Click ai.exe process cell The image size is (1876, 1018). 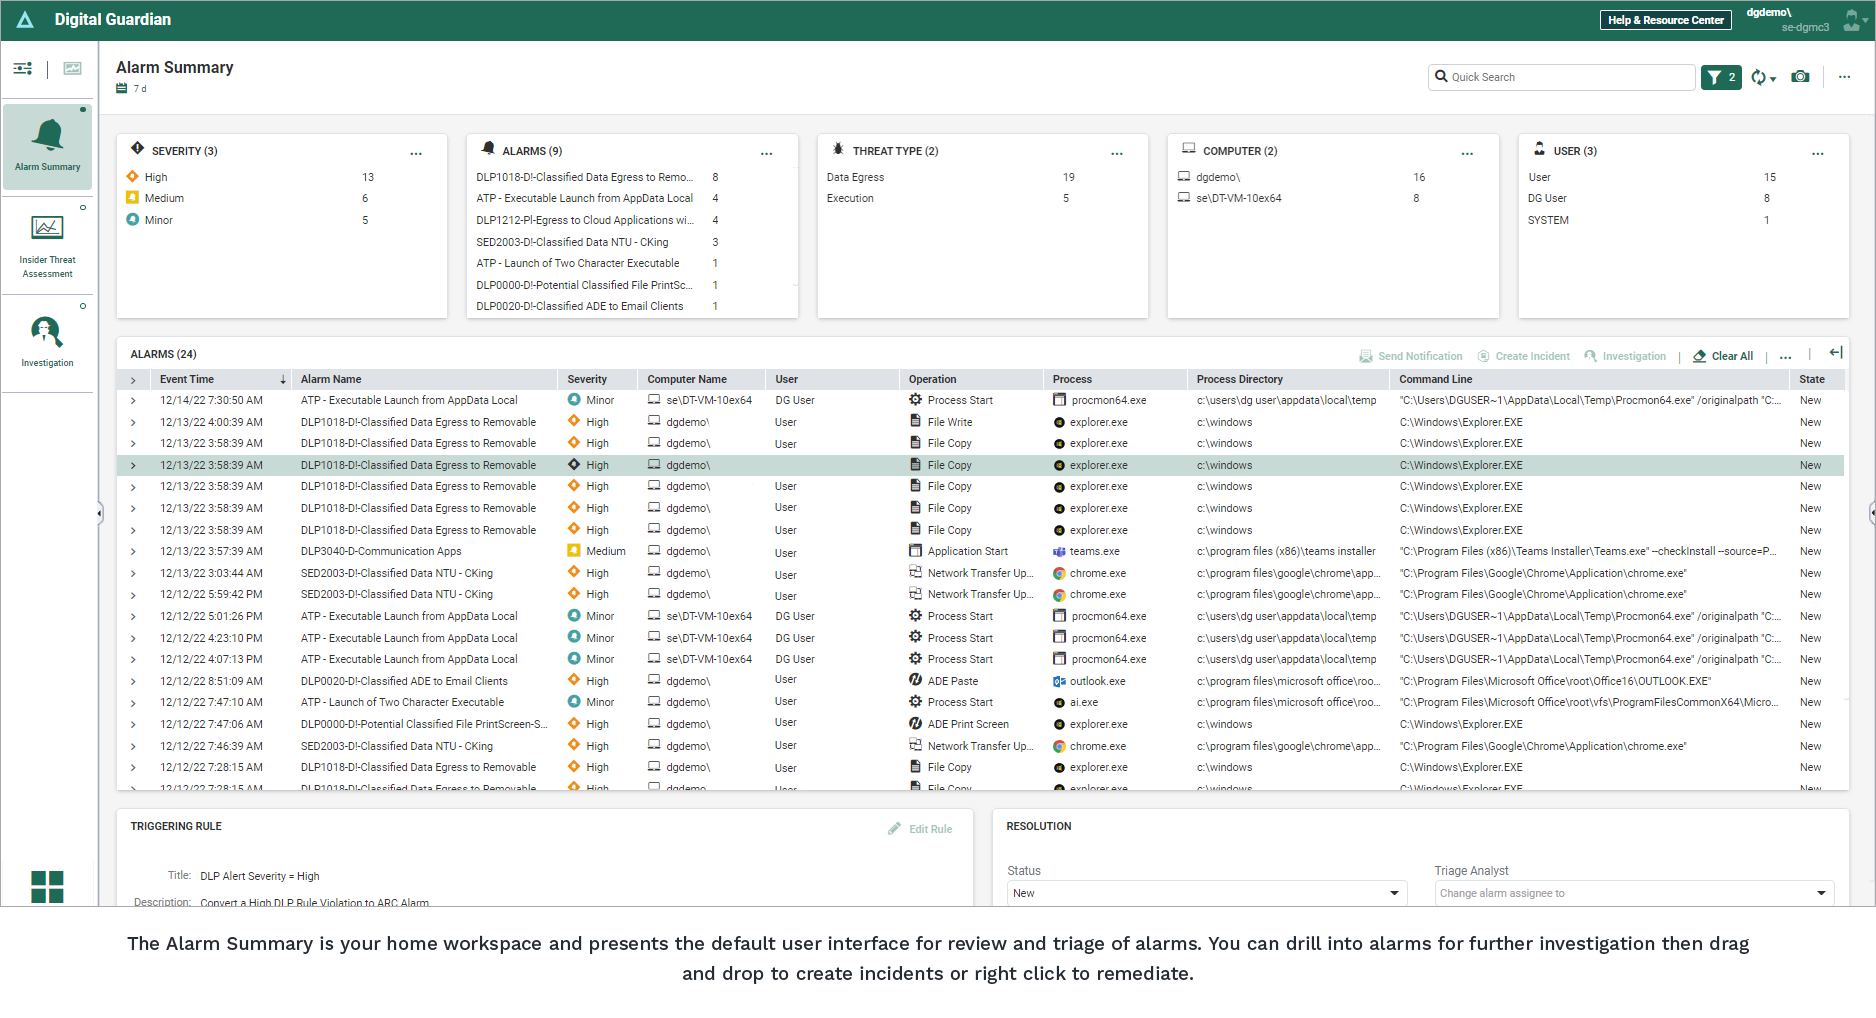tap(1076, 703)
